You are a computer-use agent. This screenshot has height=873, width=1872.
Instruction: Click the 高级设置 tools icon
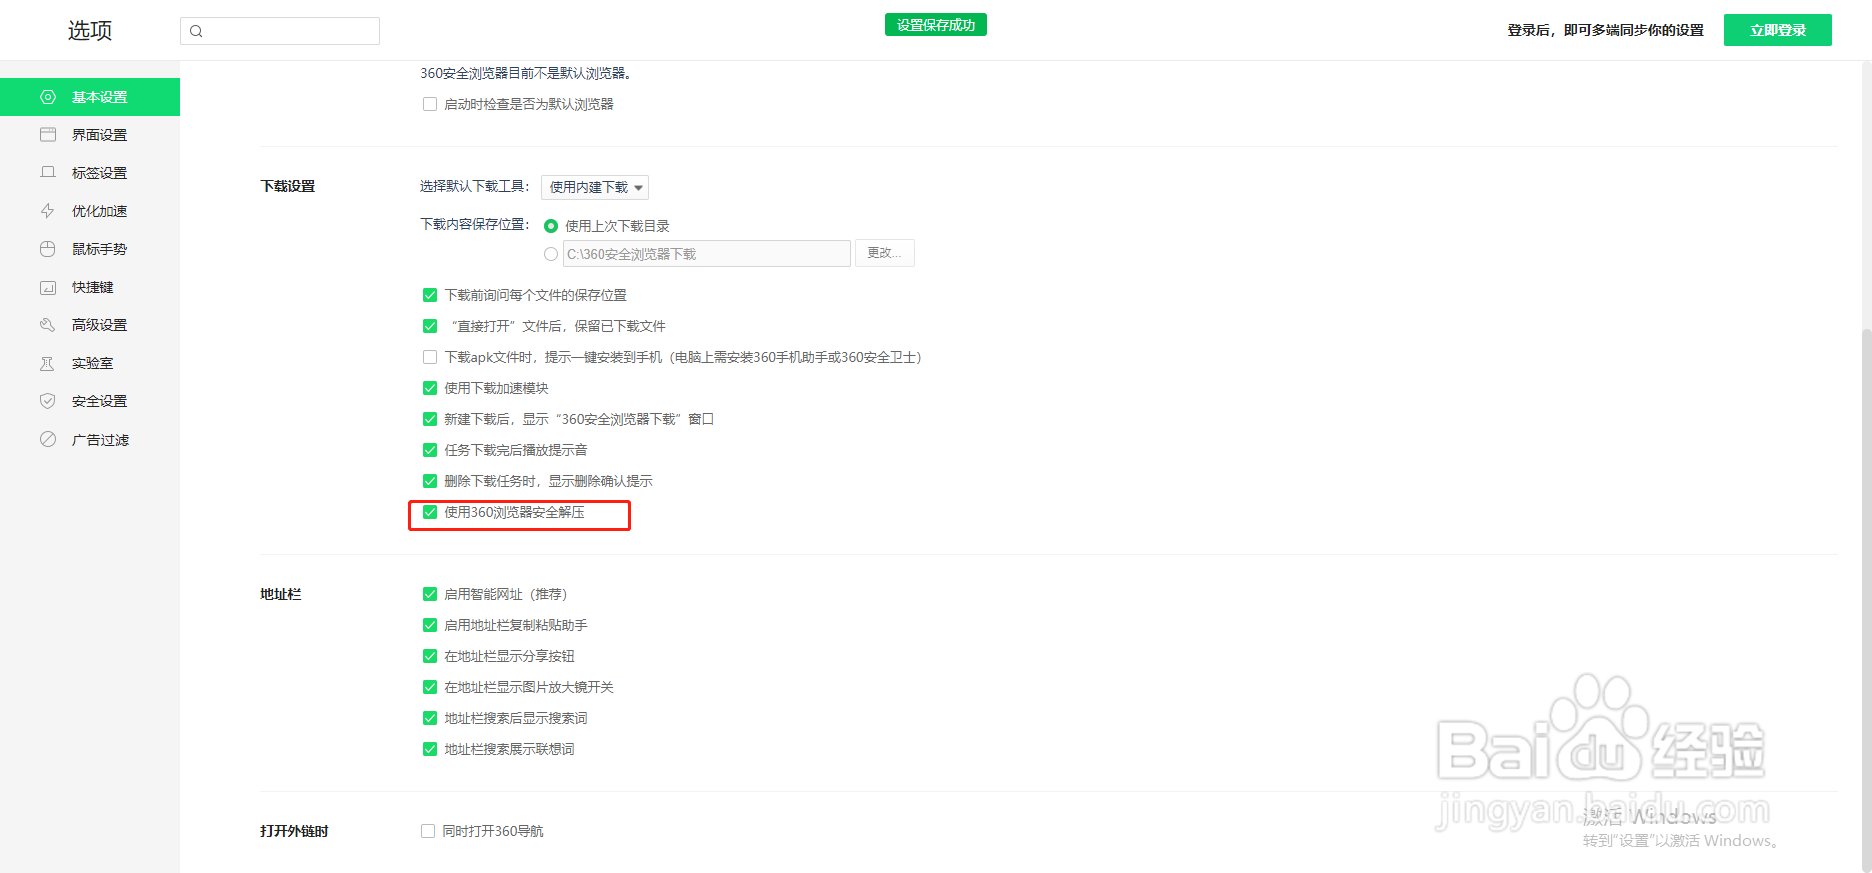[47, 325]
